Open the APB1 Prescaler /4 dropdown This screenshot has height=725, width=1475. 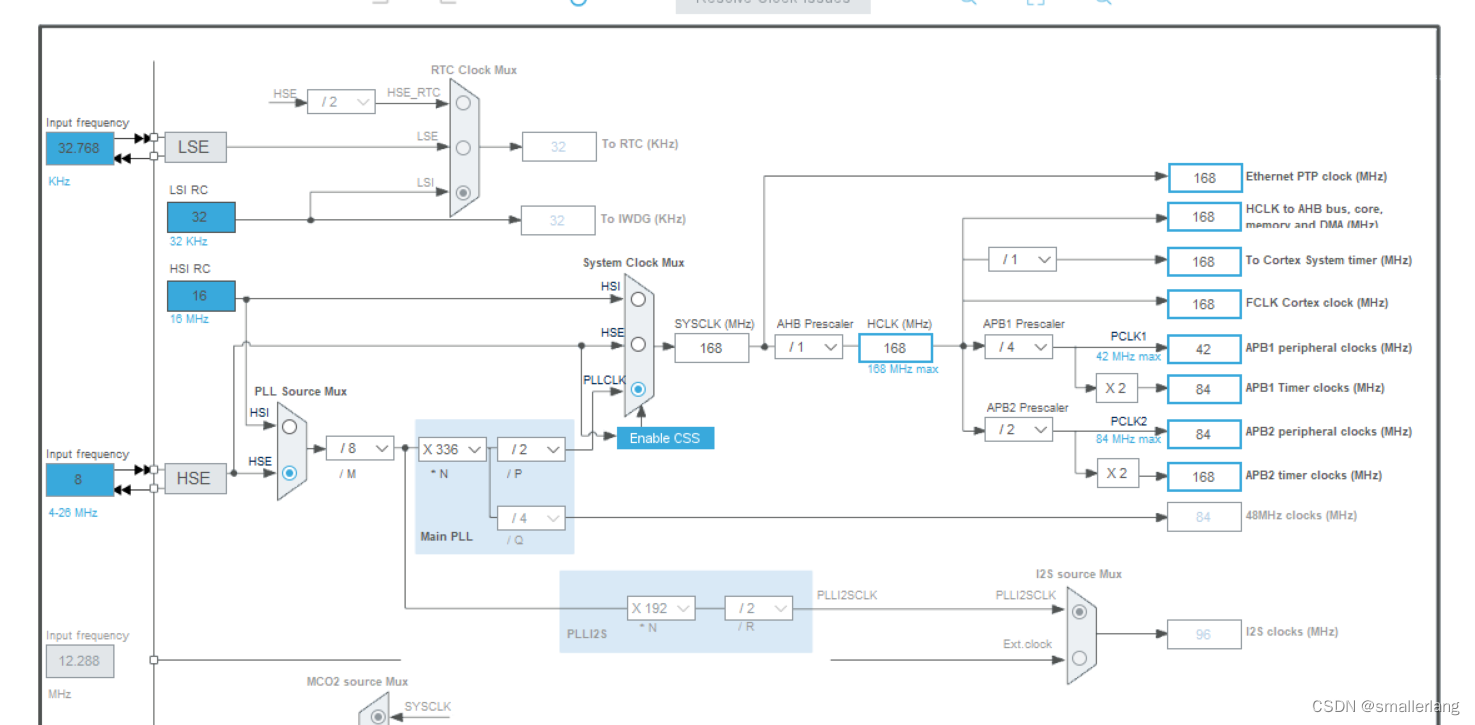click(1018, 347)
